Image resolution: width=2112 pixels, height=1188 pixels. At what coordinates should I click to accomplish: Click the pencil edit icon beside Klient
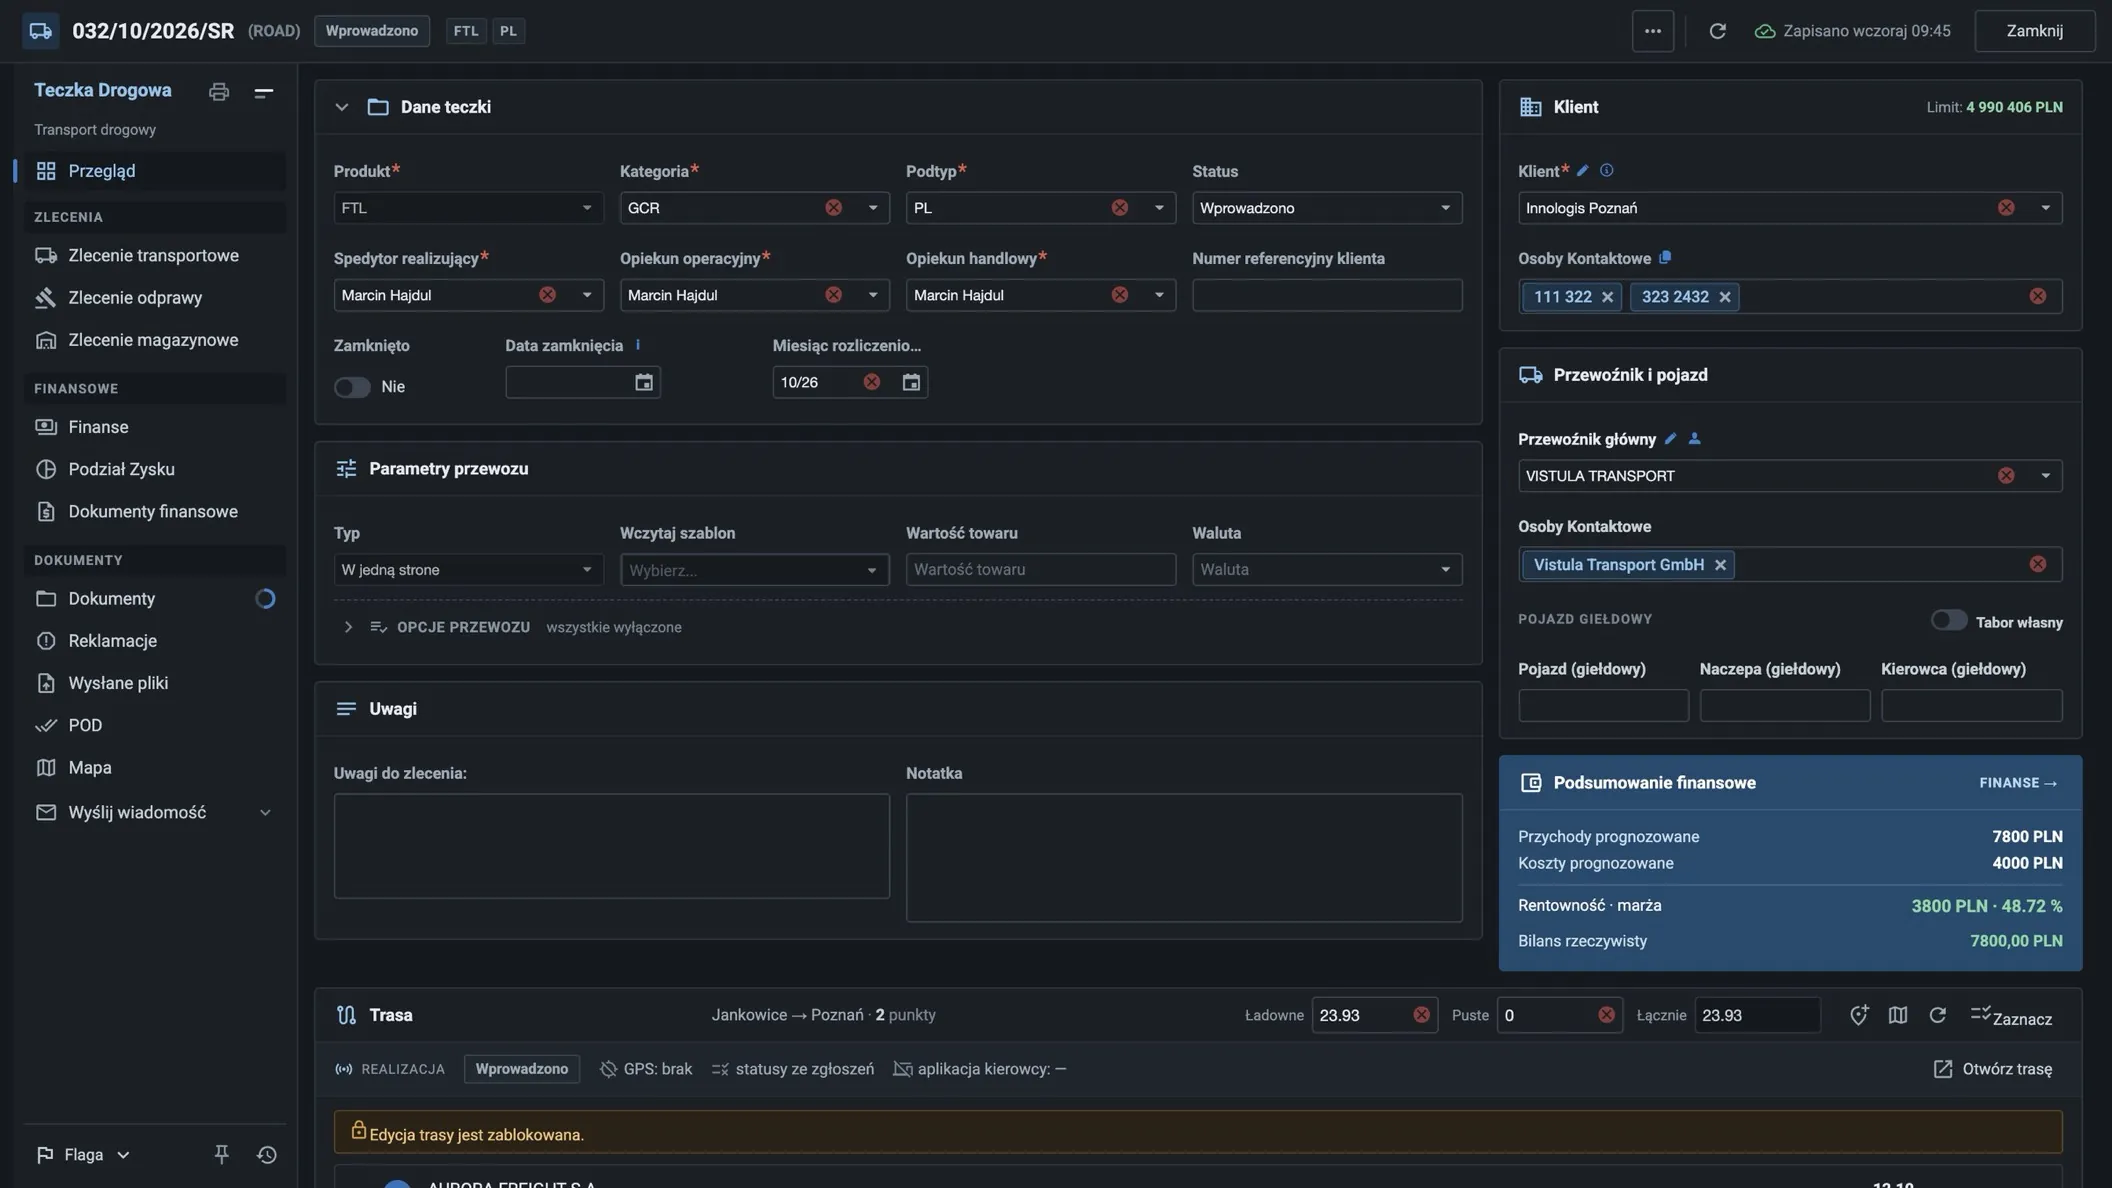coord(1582,171)
